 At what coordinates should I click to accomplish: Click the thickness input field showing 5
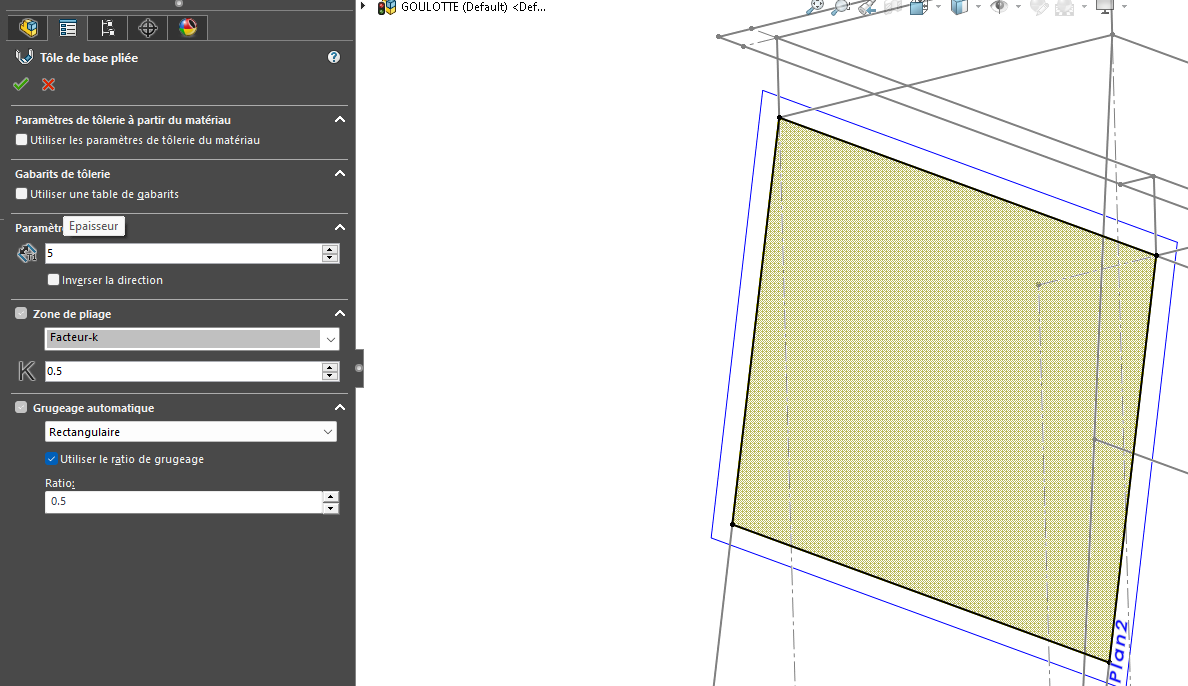click(x=182, y=254)
